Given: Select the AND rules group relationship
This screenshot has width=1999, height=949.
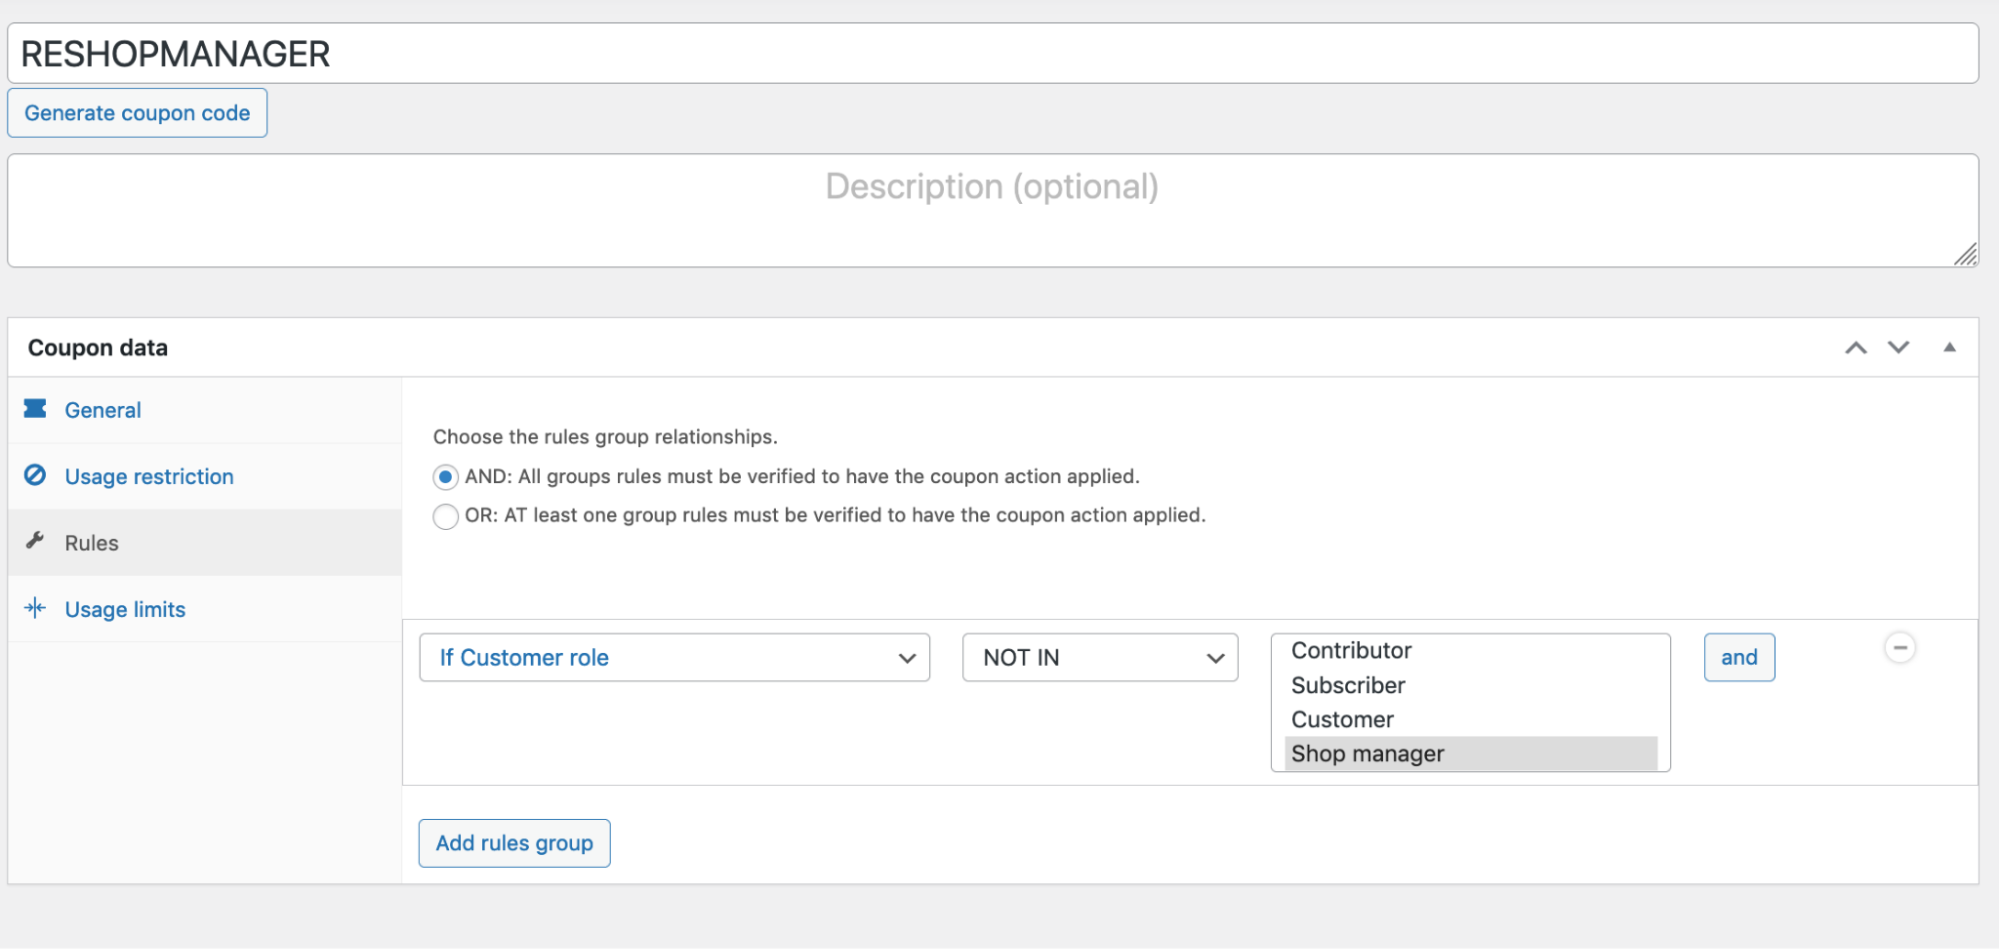Looking at the screenshot, I should 445,477.
